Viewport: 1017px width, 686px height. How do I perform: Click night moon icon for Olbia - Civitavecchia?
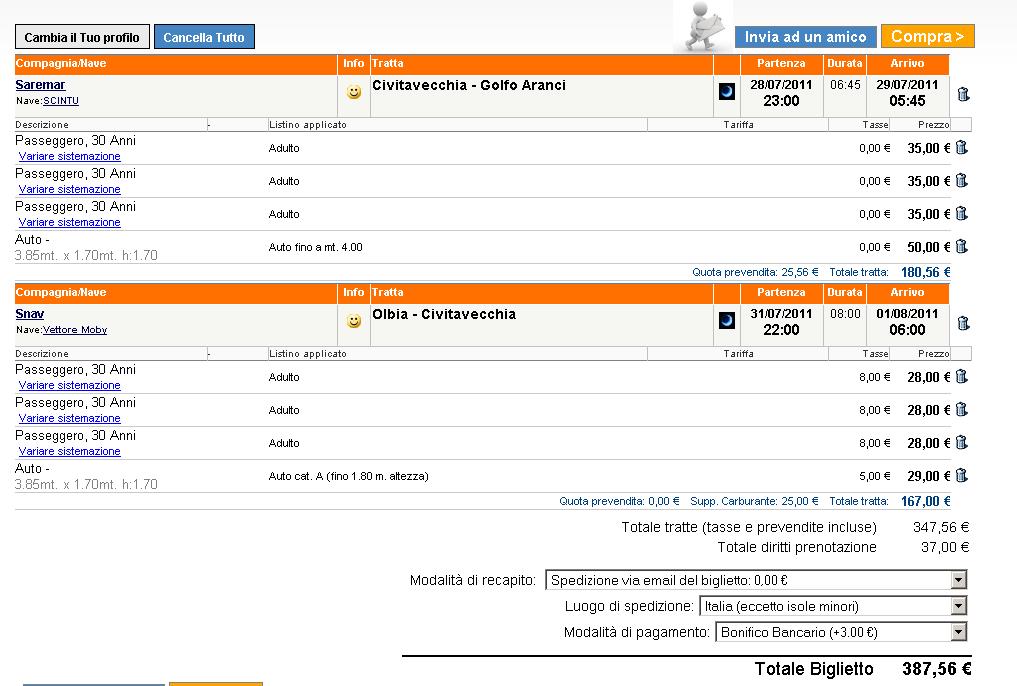pos(726,320)
